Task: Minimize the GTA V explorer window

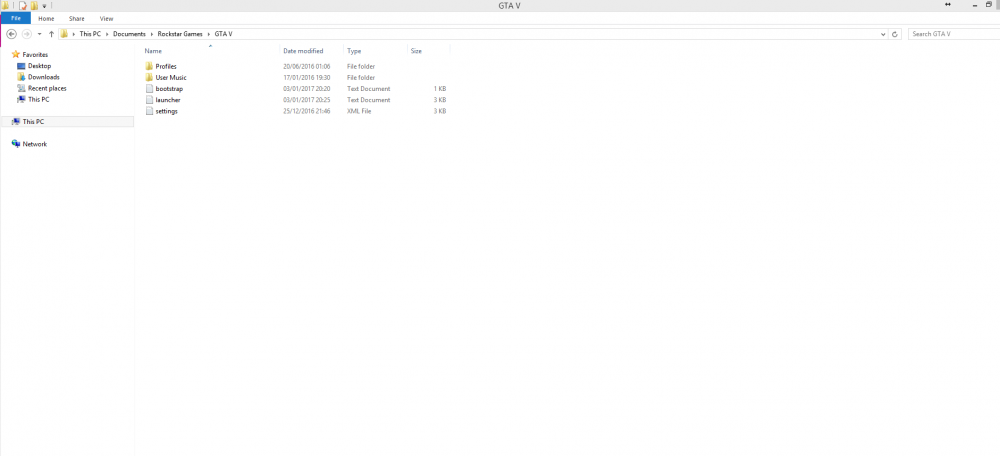Action: pyautogui.click(x=975, y=5)
